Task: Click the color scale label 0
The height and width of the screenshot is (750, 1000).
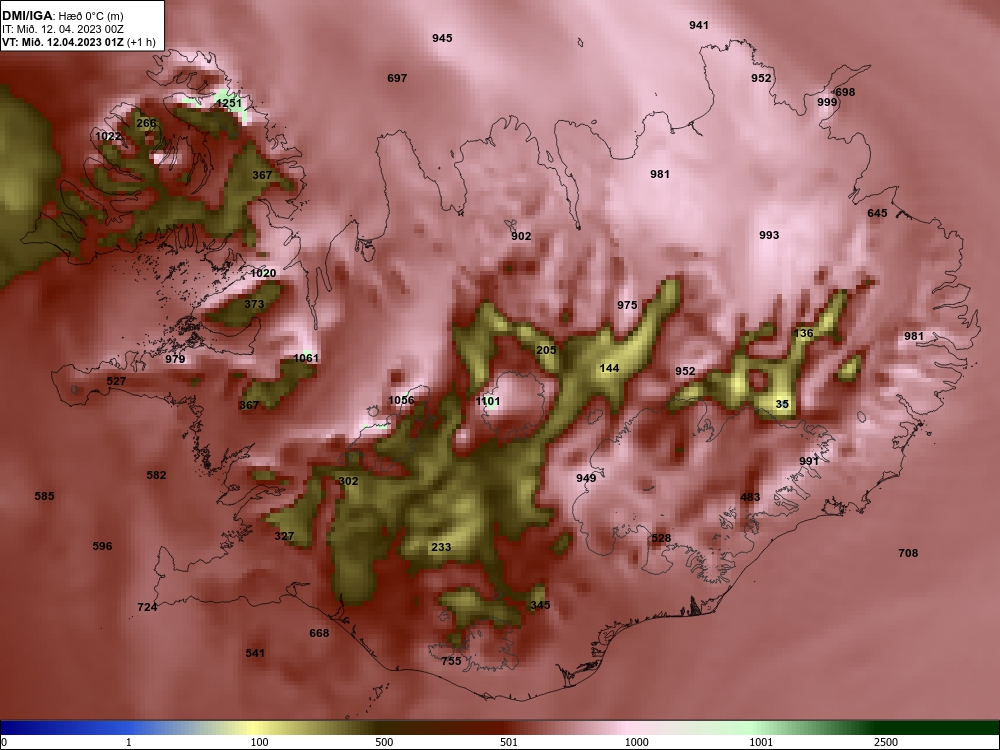Action: [x=4, y=742]
